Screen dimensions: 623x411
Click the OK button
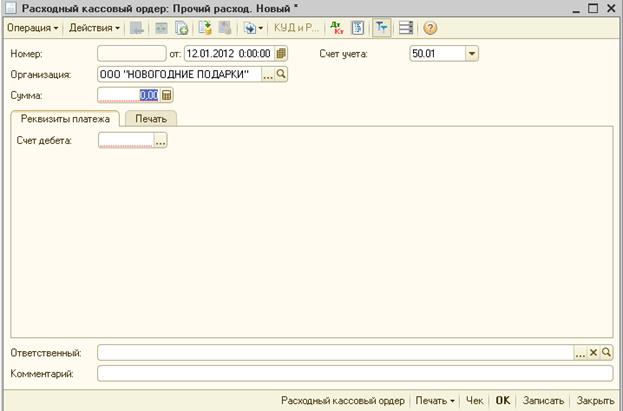click(503, 400)
